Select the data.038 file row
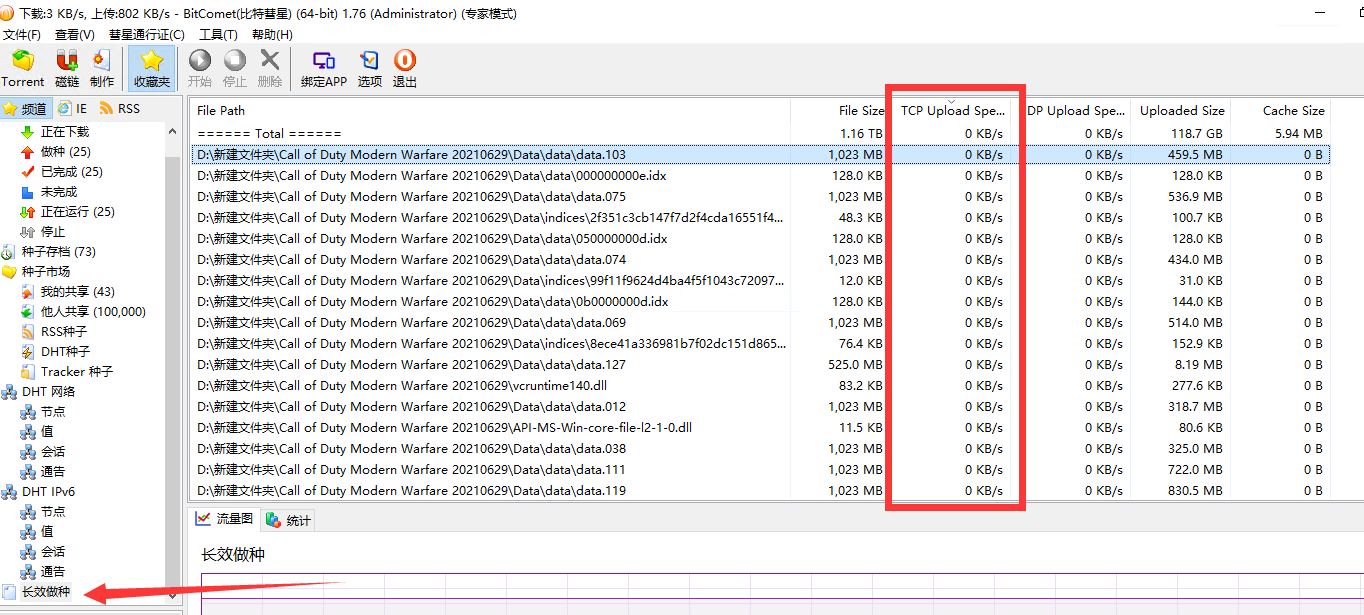1364x615 pixels. (760, 448)
